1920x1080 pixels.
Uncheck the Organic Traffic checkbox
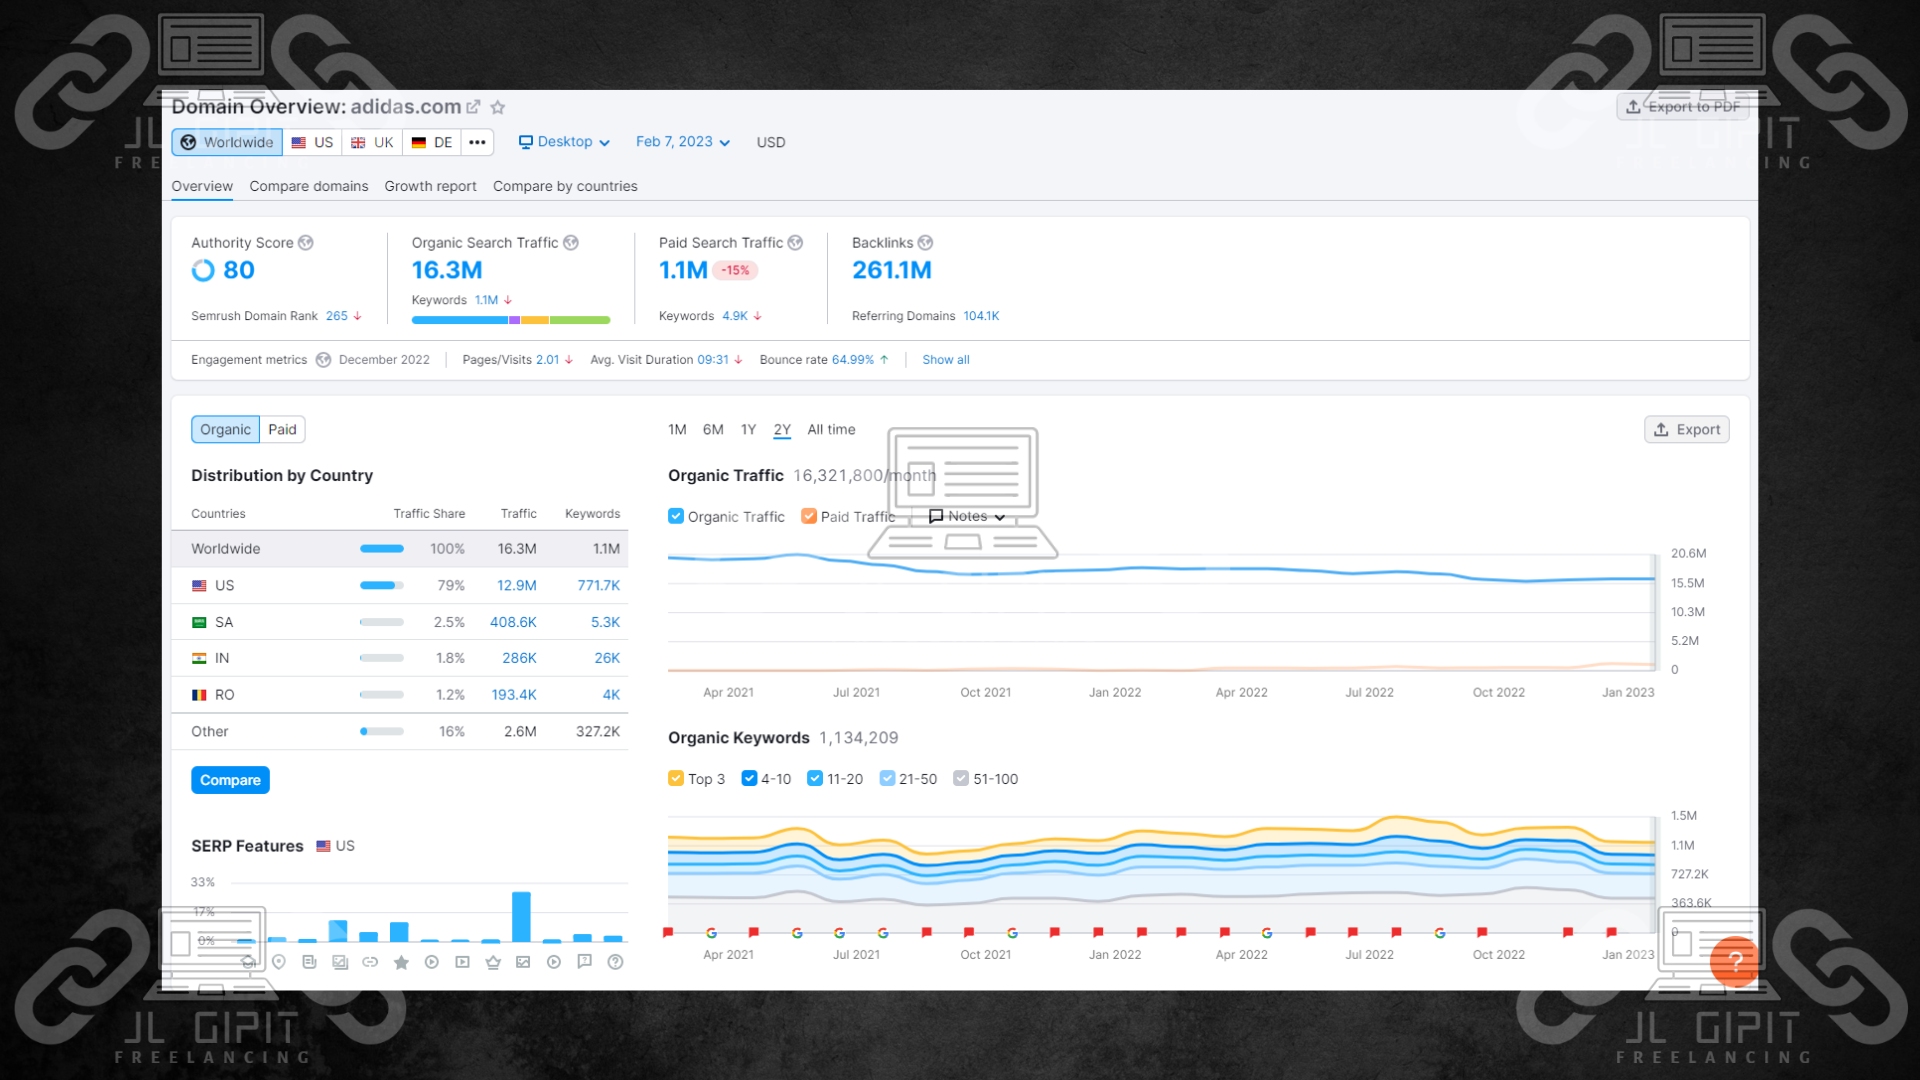click(676, 516)
